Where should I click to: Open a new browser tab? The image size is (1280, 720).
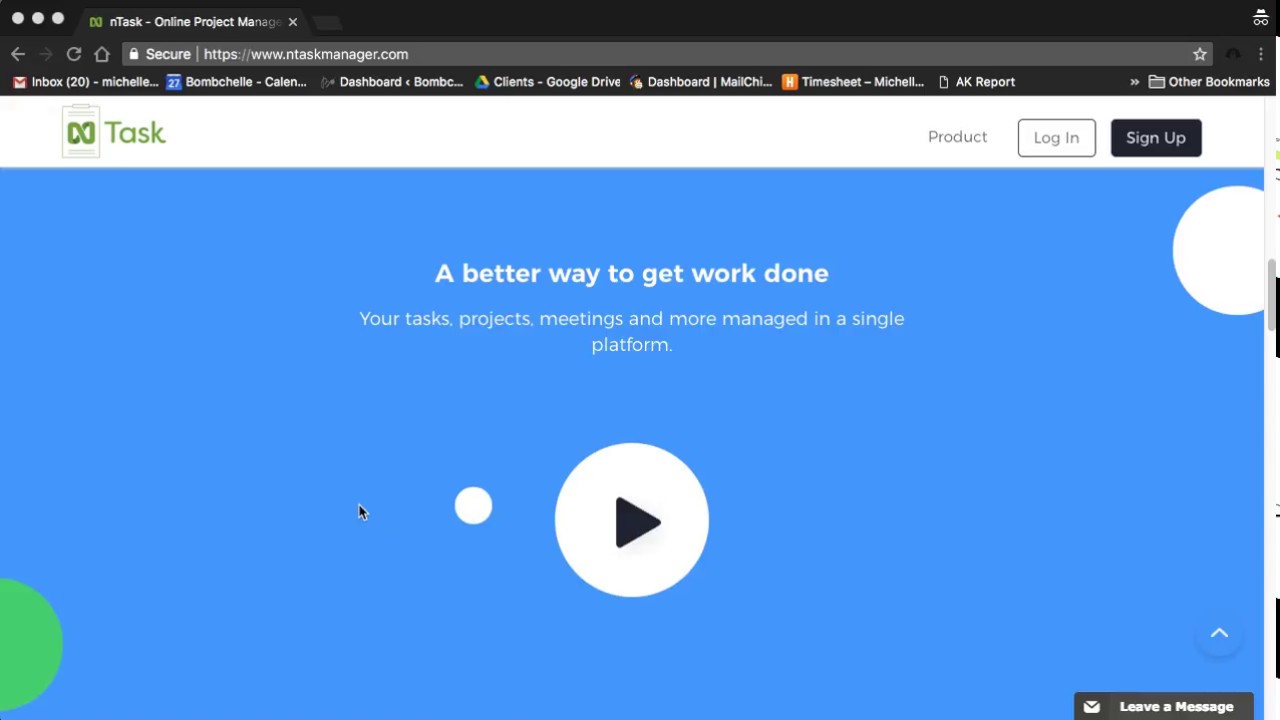327,22
